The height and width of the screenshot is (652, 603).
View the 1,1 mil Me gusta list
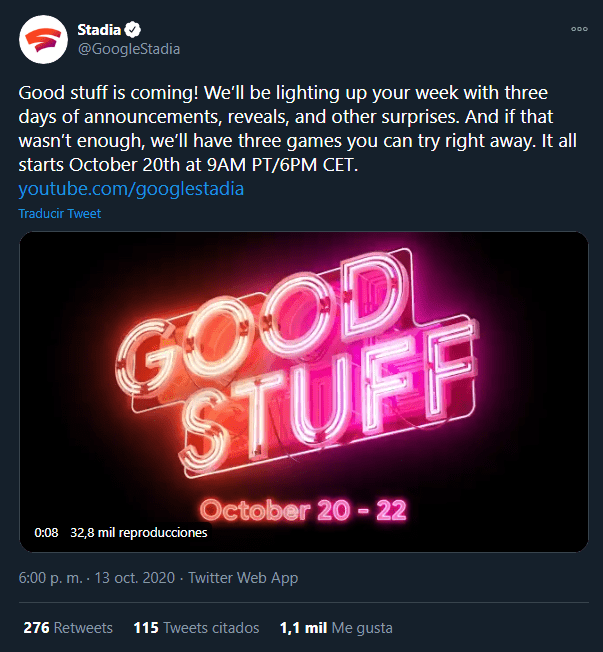tap(336, 628)
